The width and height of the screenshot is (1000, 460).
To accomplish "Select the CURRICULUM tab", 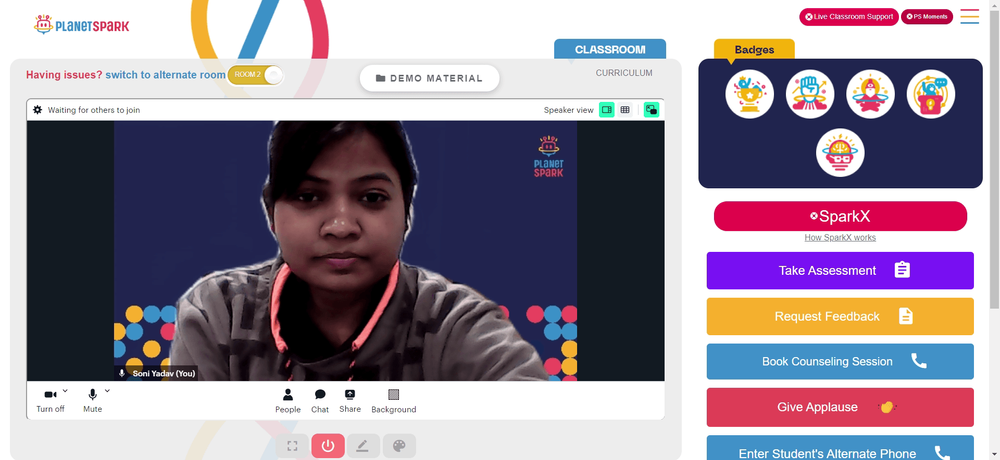I will click(x=624, y=73).
